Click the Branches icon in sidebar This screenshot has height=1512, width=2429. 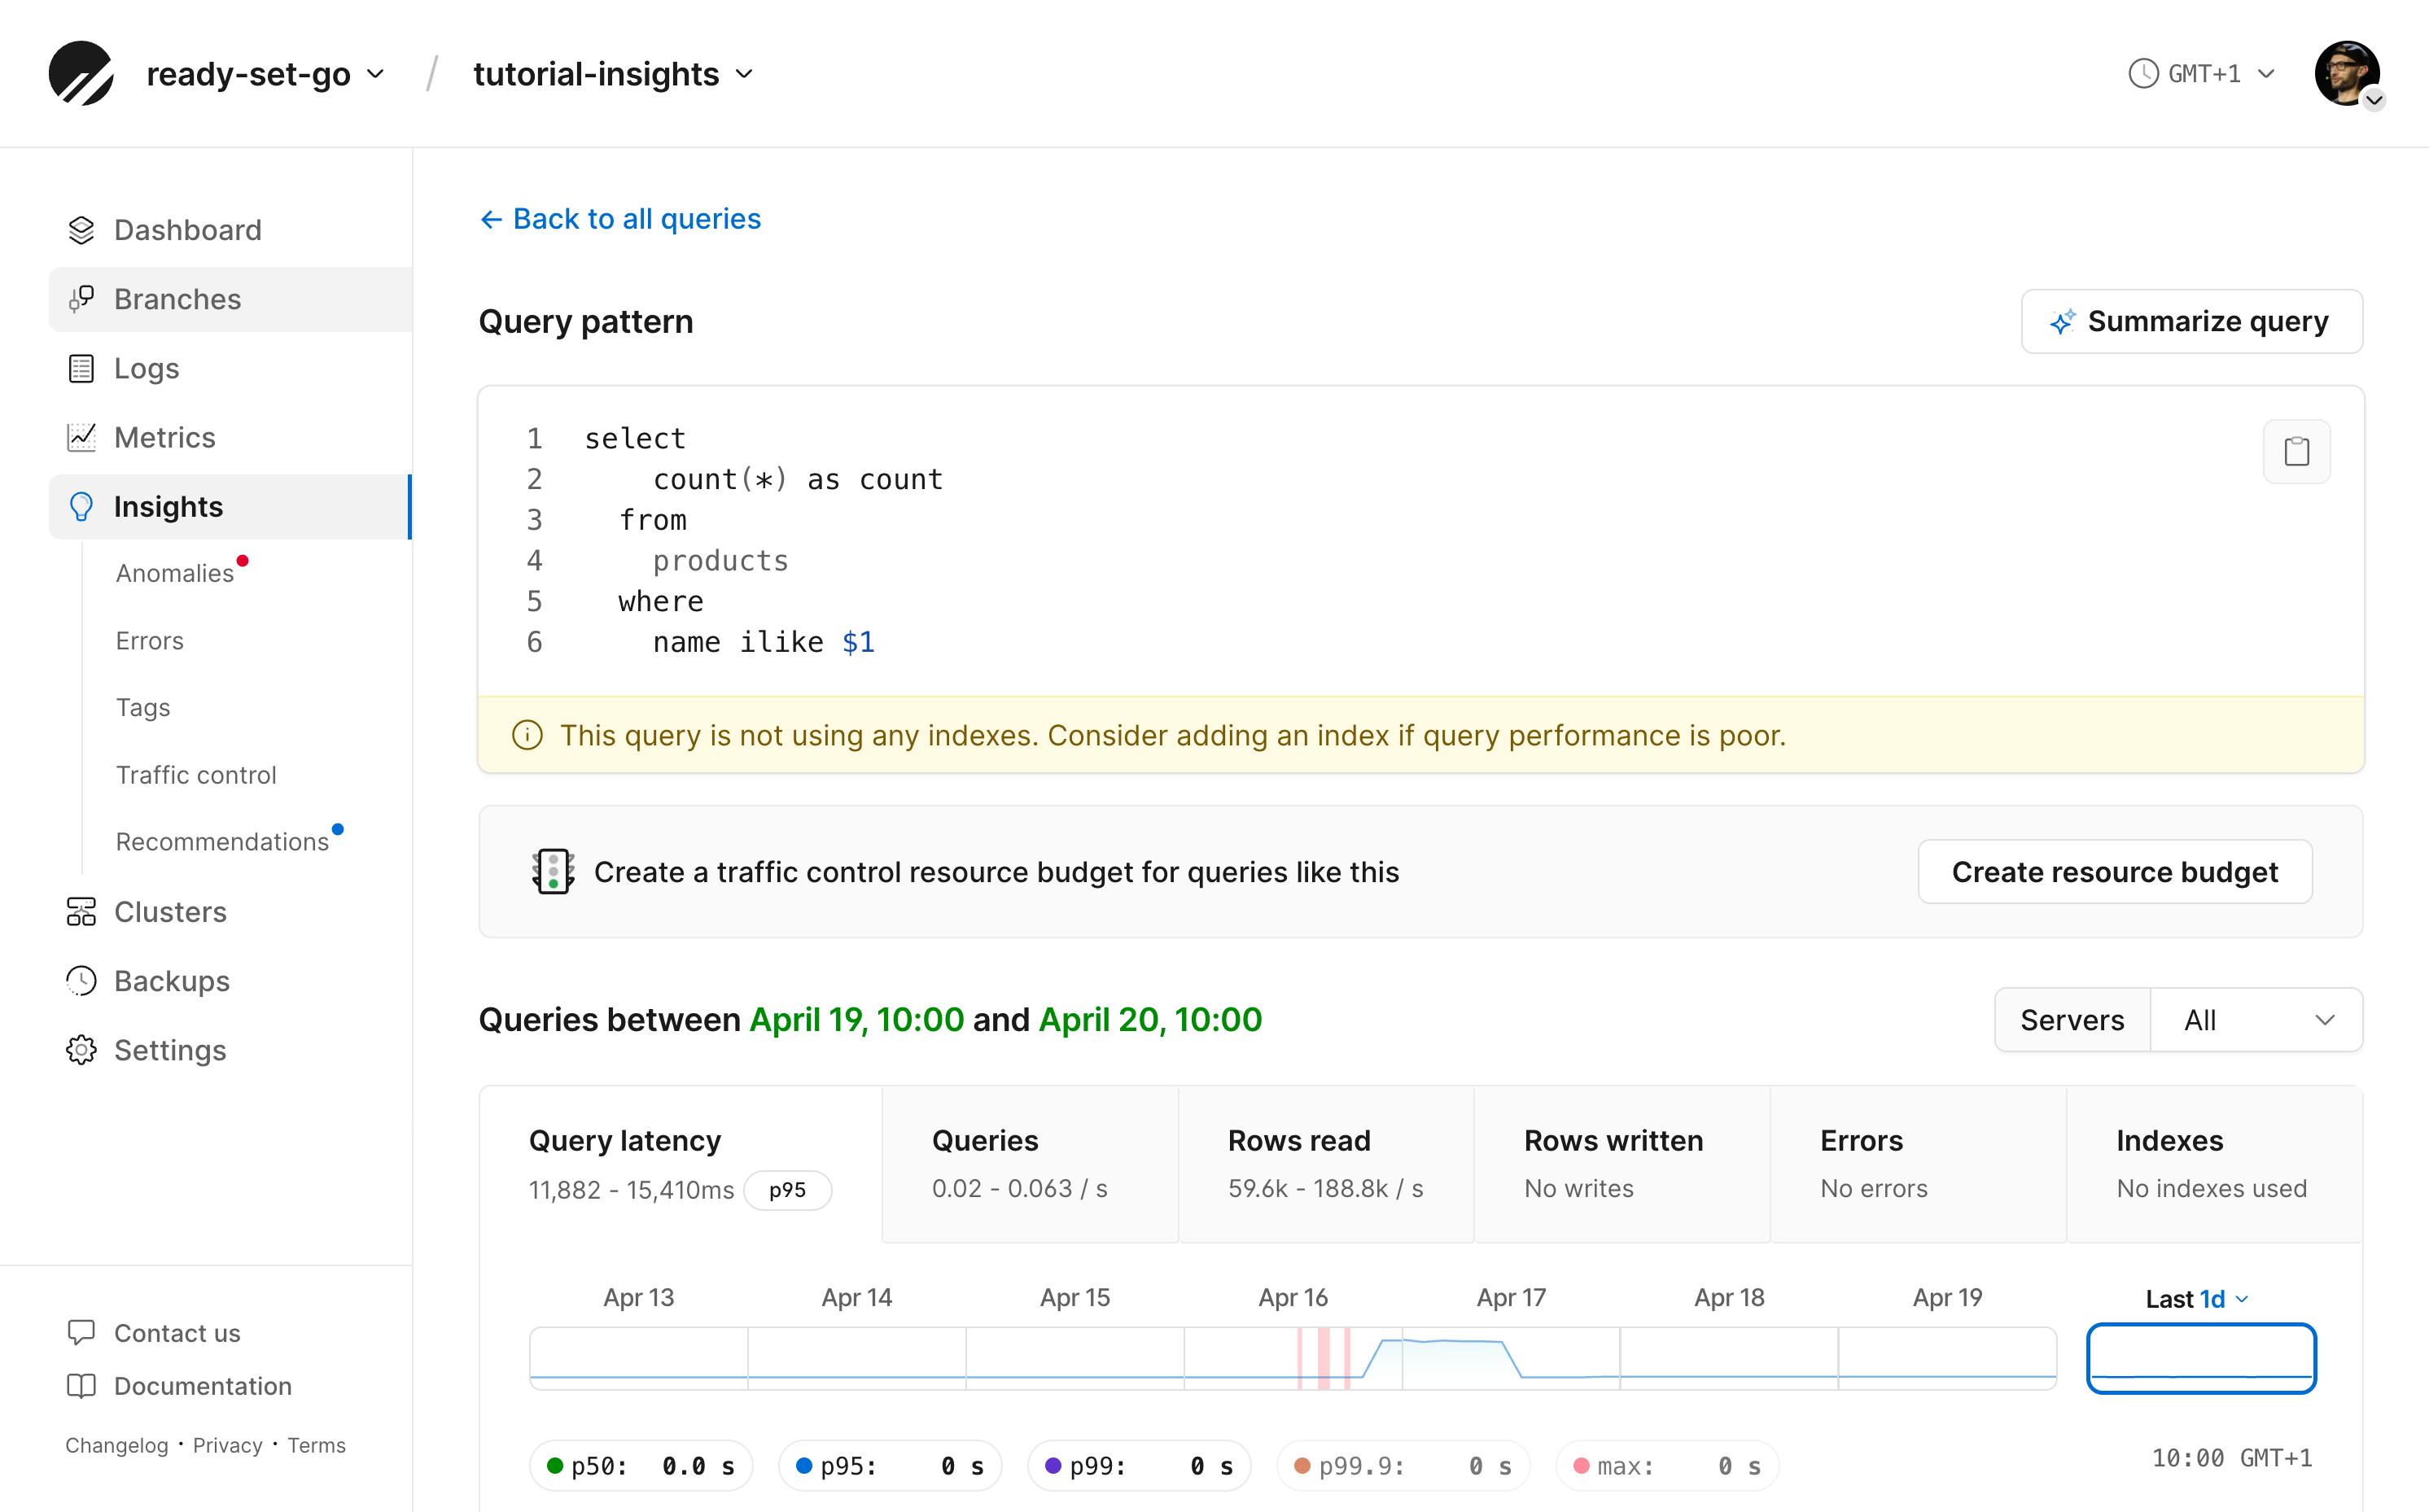pyautogui.click(x=81, y=299)
